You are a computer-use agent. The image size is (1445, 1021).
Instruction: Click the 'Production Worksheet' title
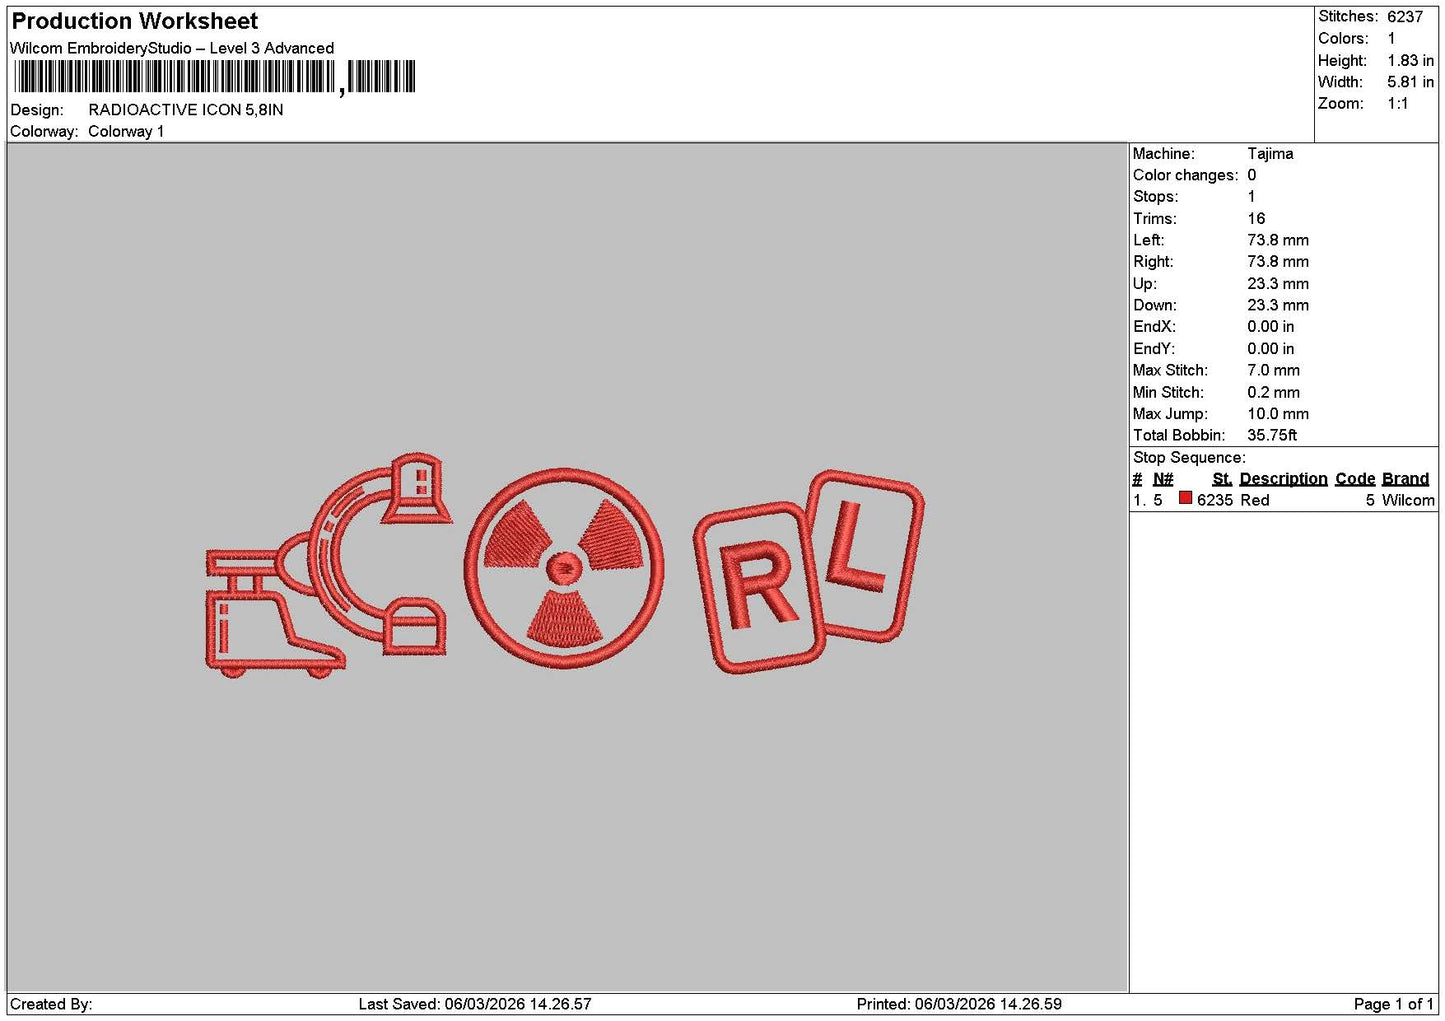coord(134,21)
